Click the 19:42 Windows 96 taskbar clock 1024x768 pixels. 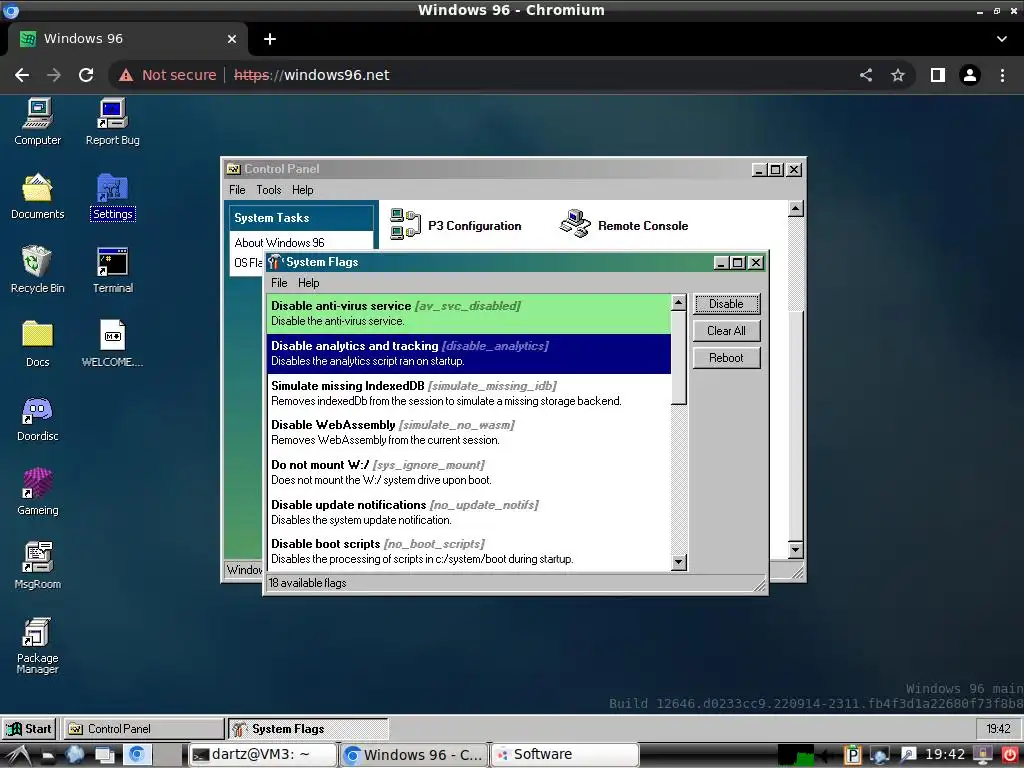[x=998, y=729]
